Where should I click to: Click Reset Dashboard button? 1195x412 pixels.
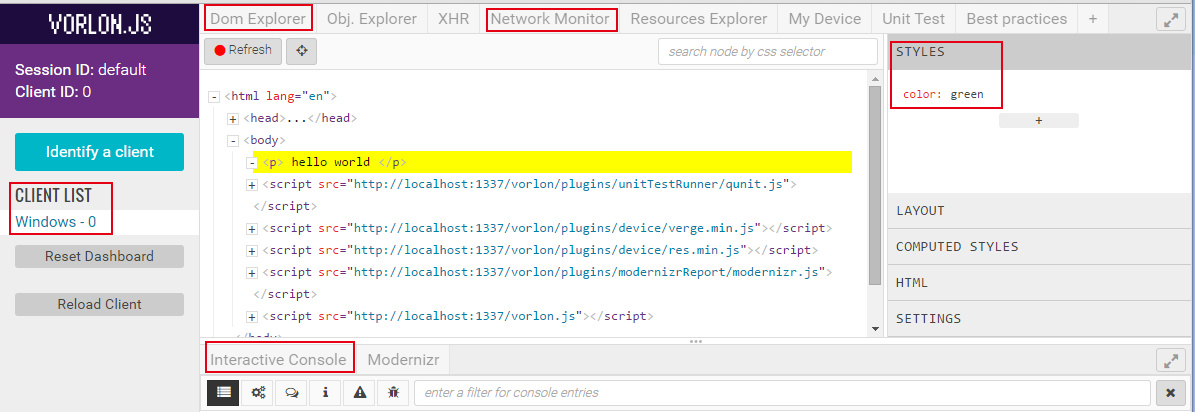tap(100, 256)
